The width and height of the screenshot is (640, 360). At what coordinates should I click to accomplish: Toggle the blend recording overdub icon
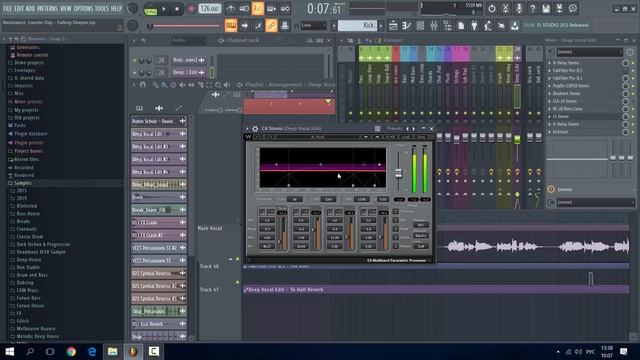pyautogui.click(x=271, y=9)
